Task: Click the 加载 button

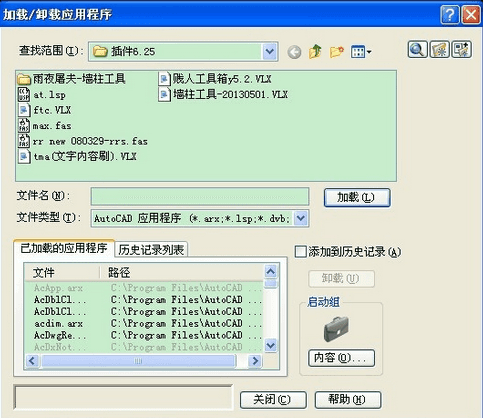Action: pos(357,197)
